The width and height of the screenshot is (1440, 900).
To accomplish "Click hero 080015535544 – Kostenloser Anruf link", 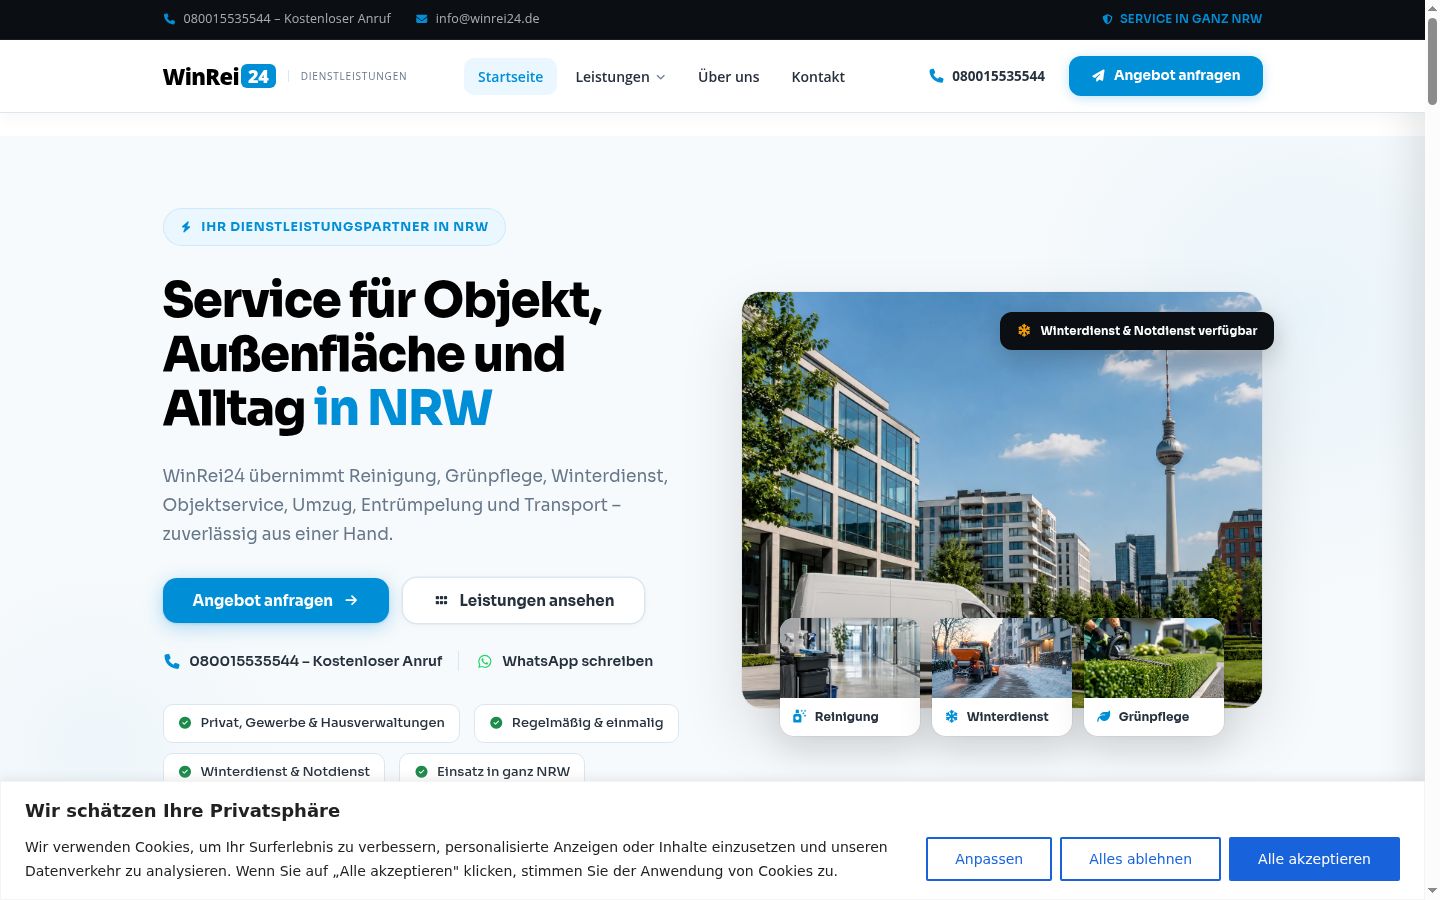I will [x=303, y=661].
